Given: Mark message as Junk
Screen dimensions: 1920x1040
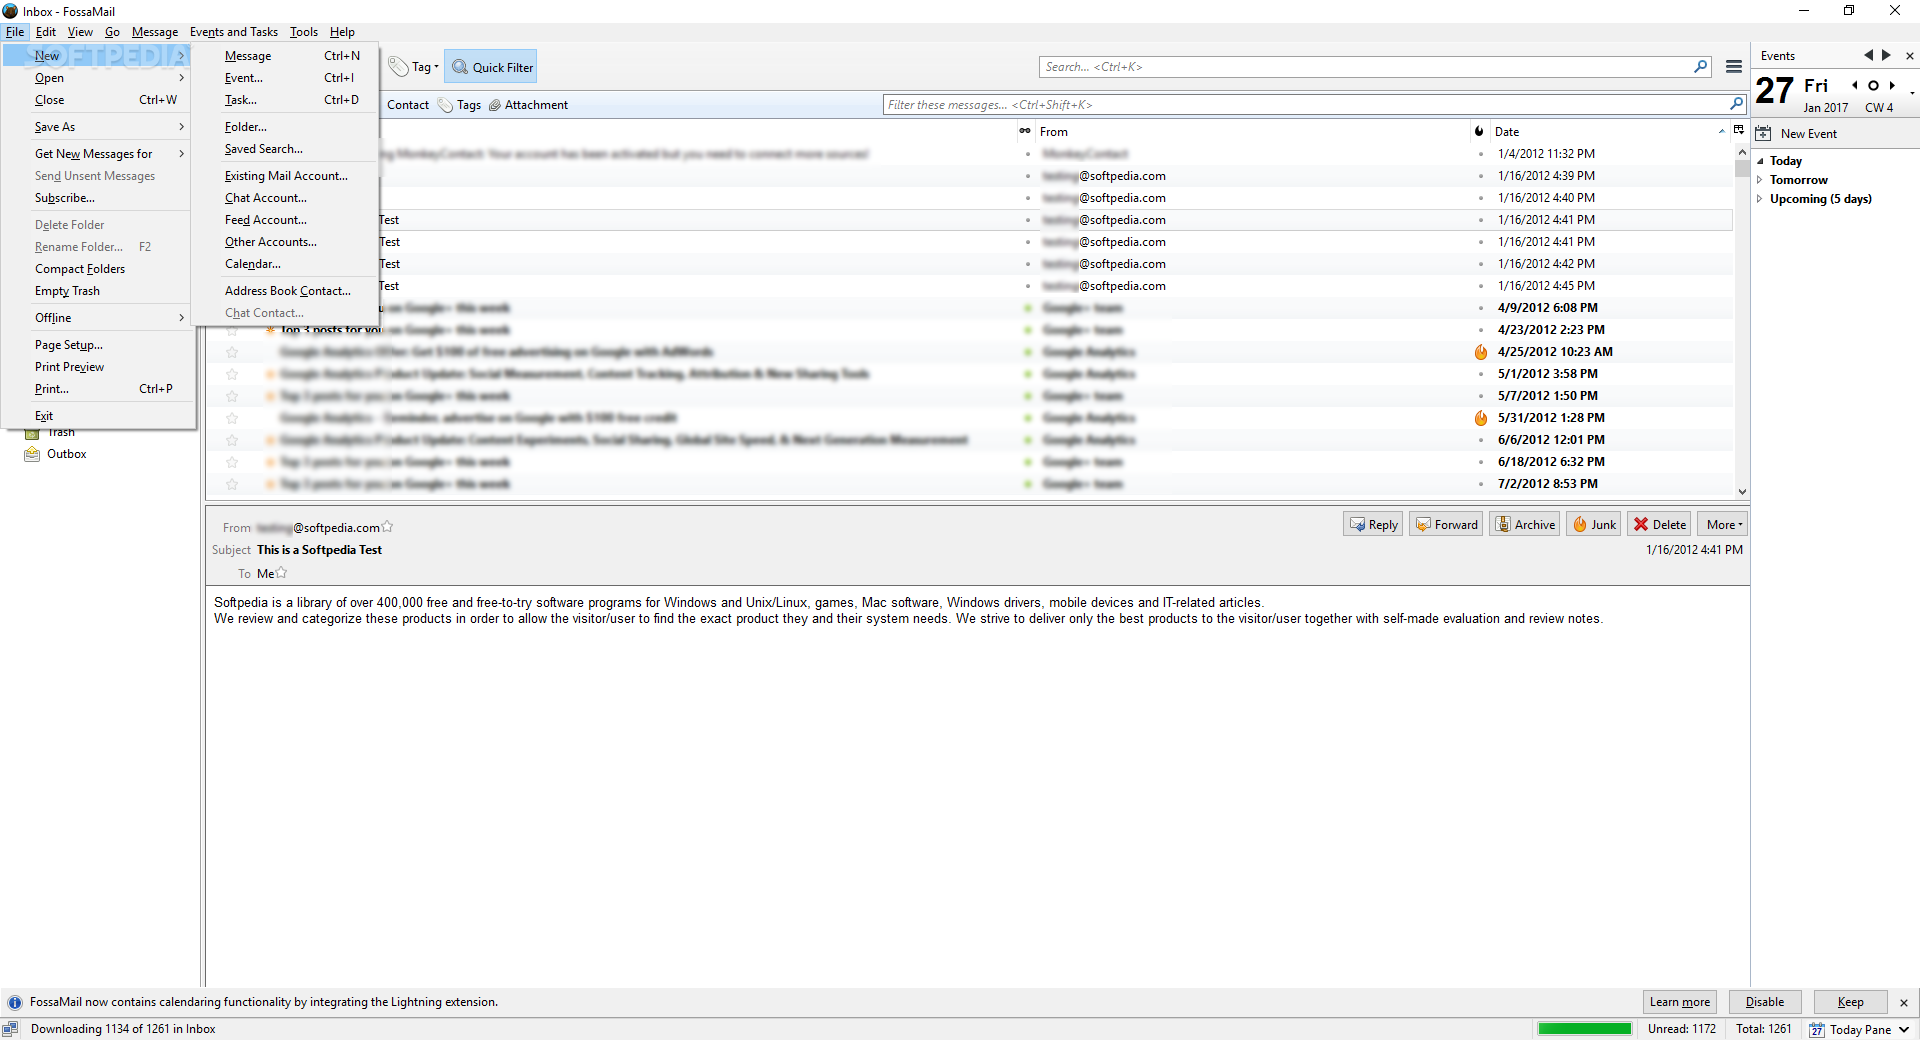Looking at the screenshot, I should [1594, 524].
